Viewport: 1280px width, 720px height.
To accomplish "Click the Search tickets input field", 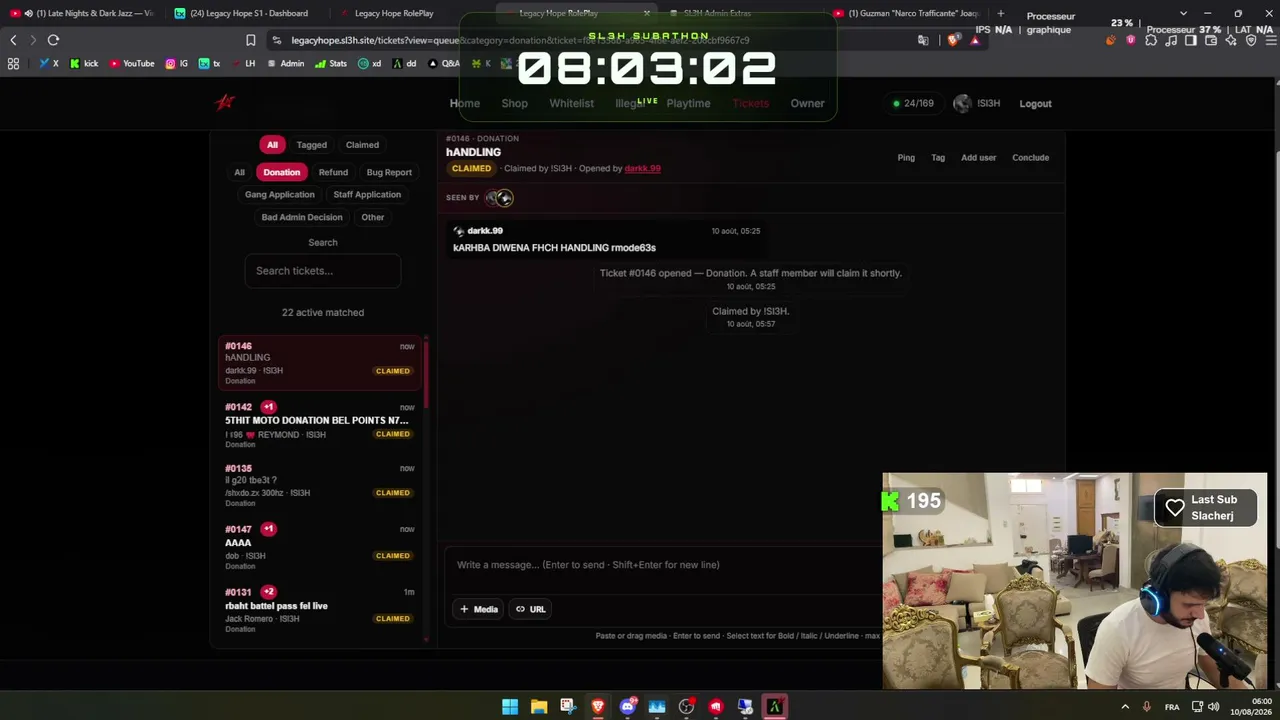I will coord(323,271).
